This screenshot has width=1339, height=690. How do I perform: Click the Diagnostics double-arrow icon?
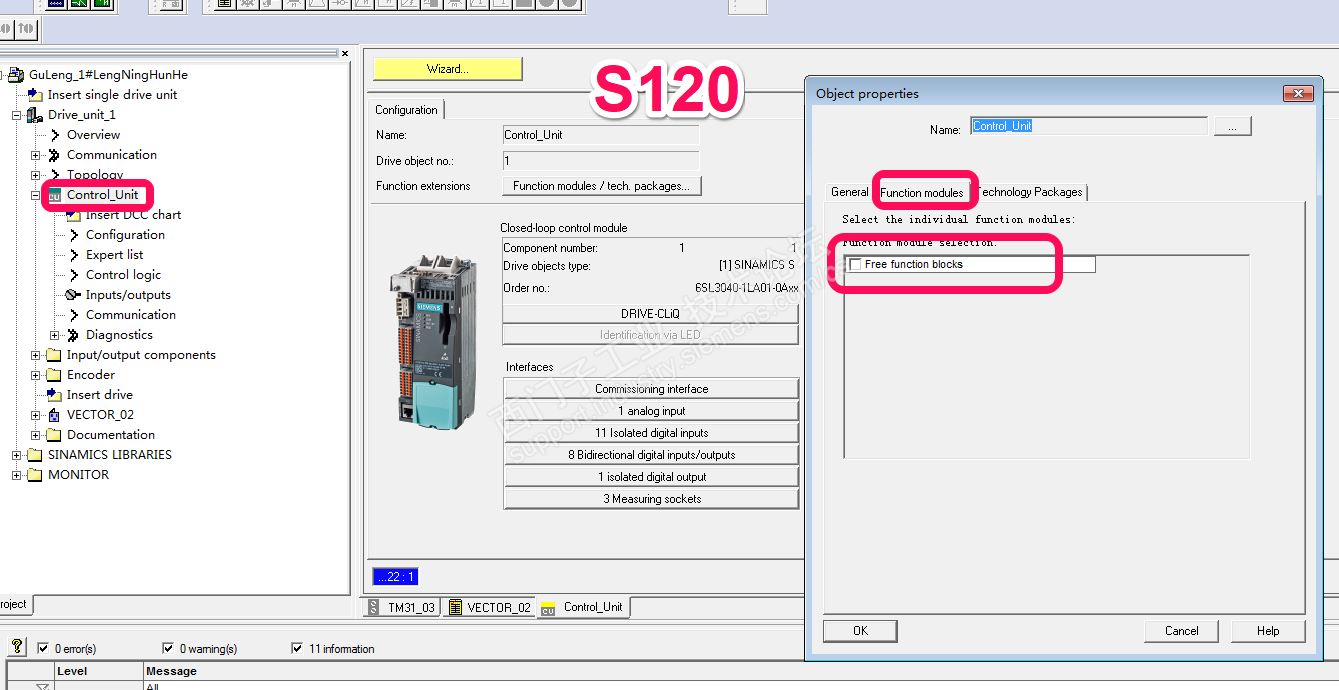tap(74, 335)
